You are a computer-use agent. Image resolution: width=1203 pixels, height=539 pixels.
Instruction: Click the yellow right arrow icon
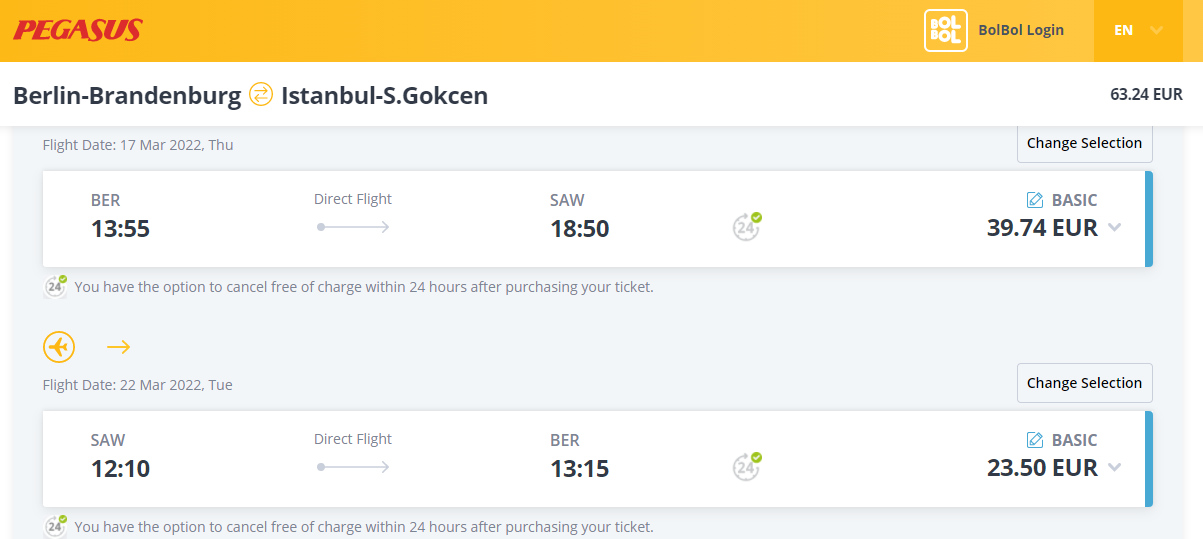pyautogui.click(x=119, y=347)
